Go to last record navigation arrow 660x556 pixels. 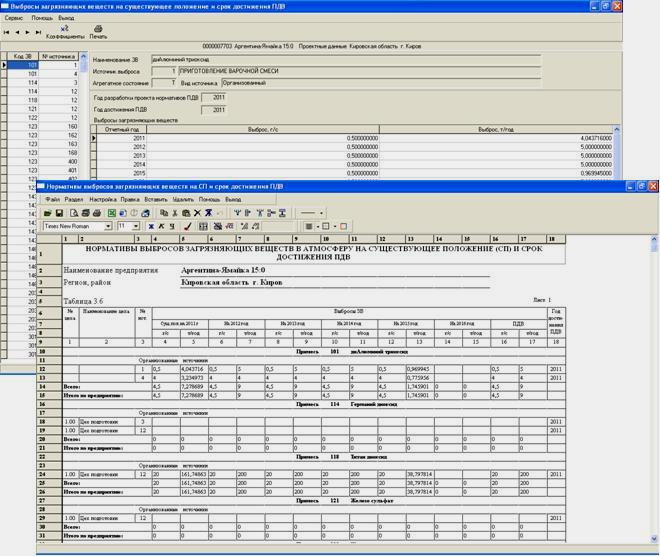click(39, 32)
